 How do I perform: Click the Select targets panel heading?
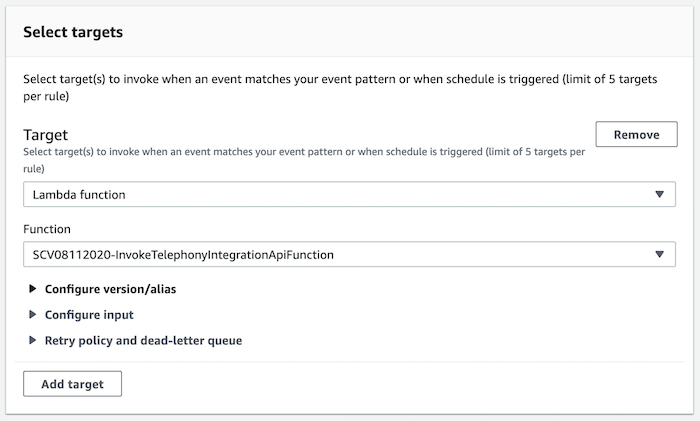point(73,32)
